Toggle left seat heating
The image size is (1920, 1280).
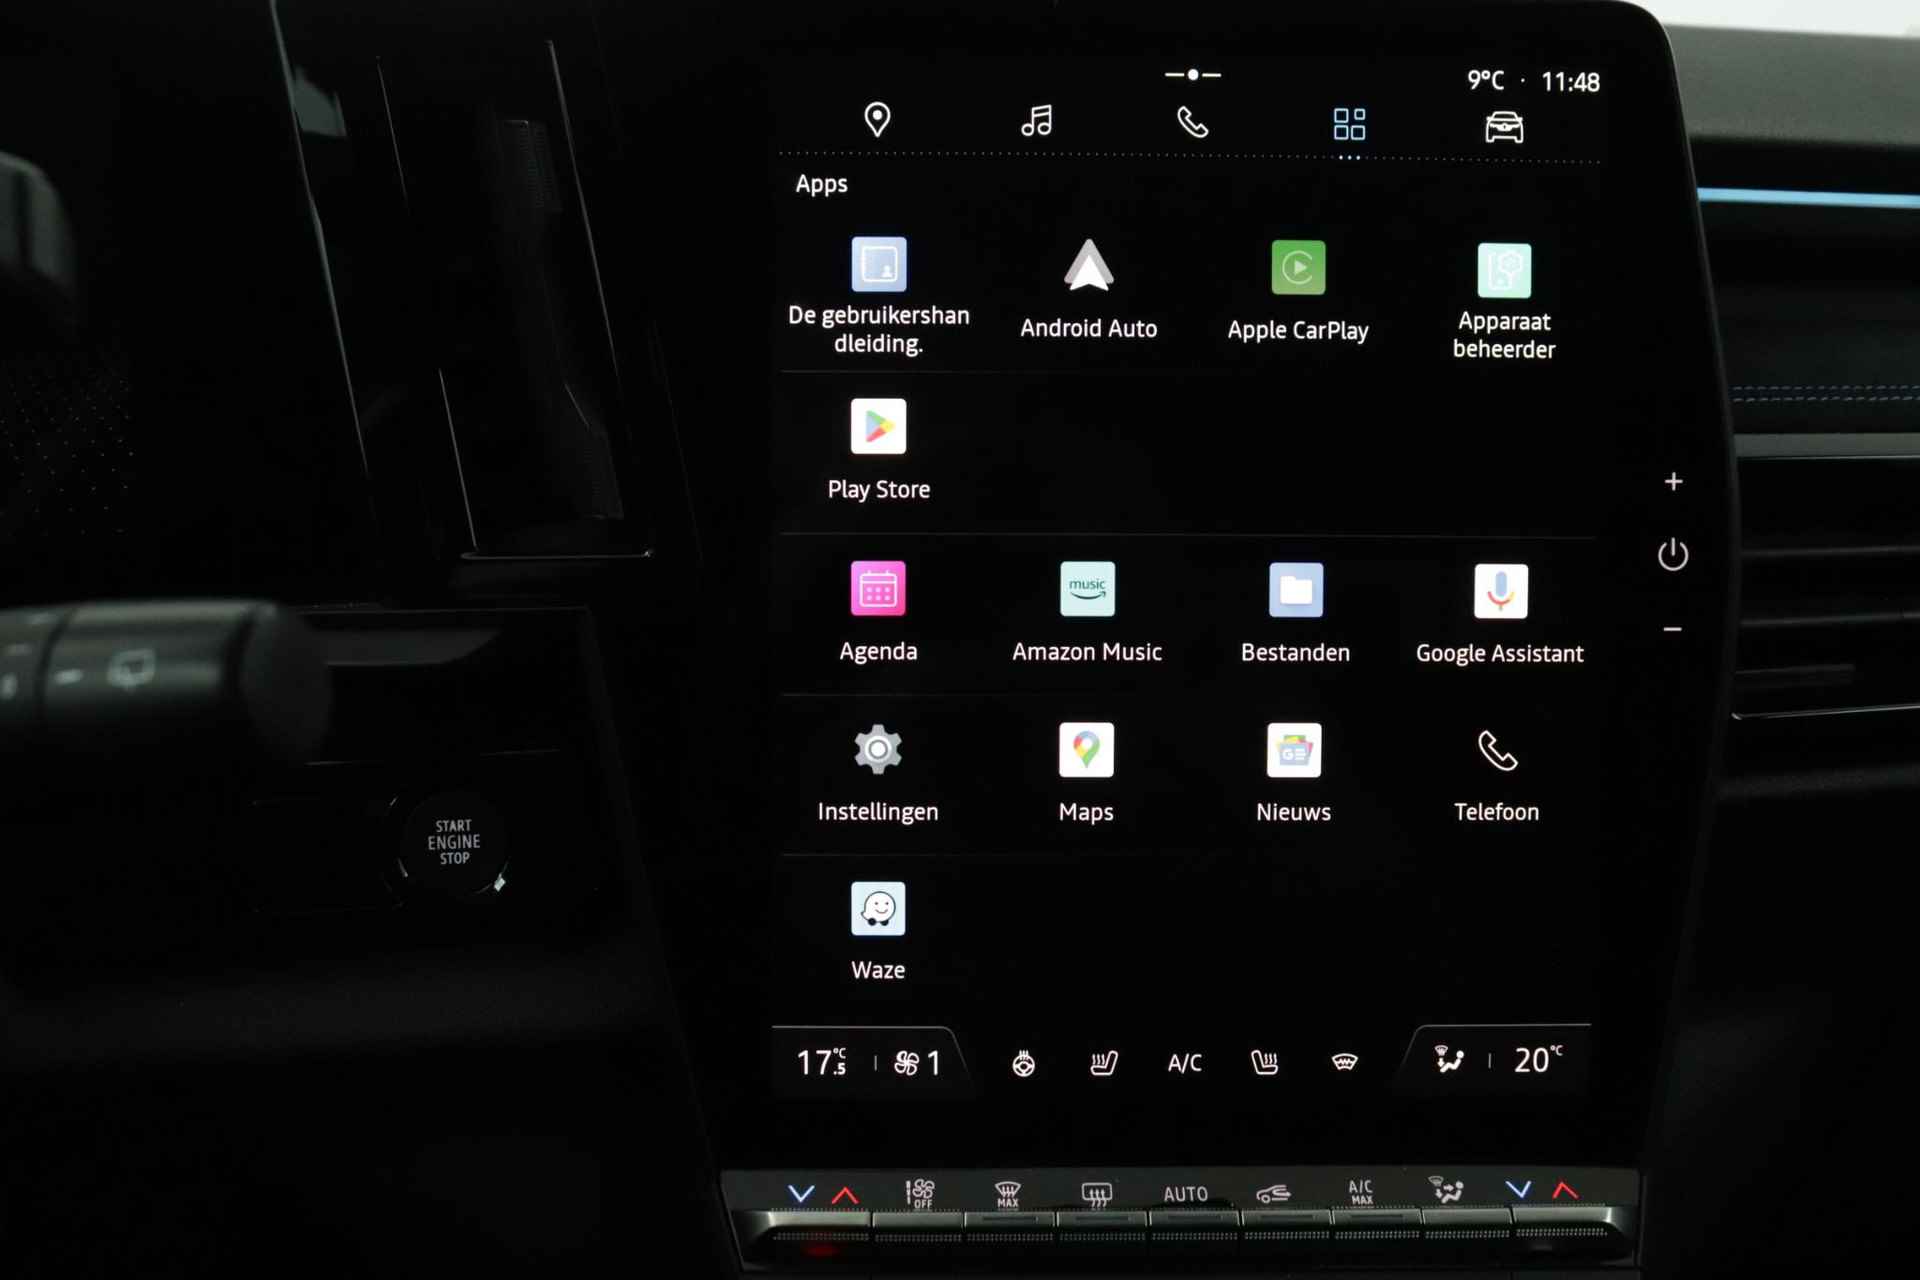(x=1104, y=1063)
